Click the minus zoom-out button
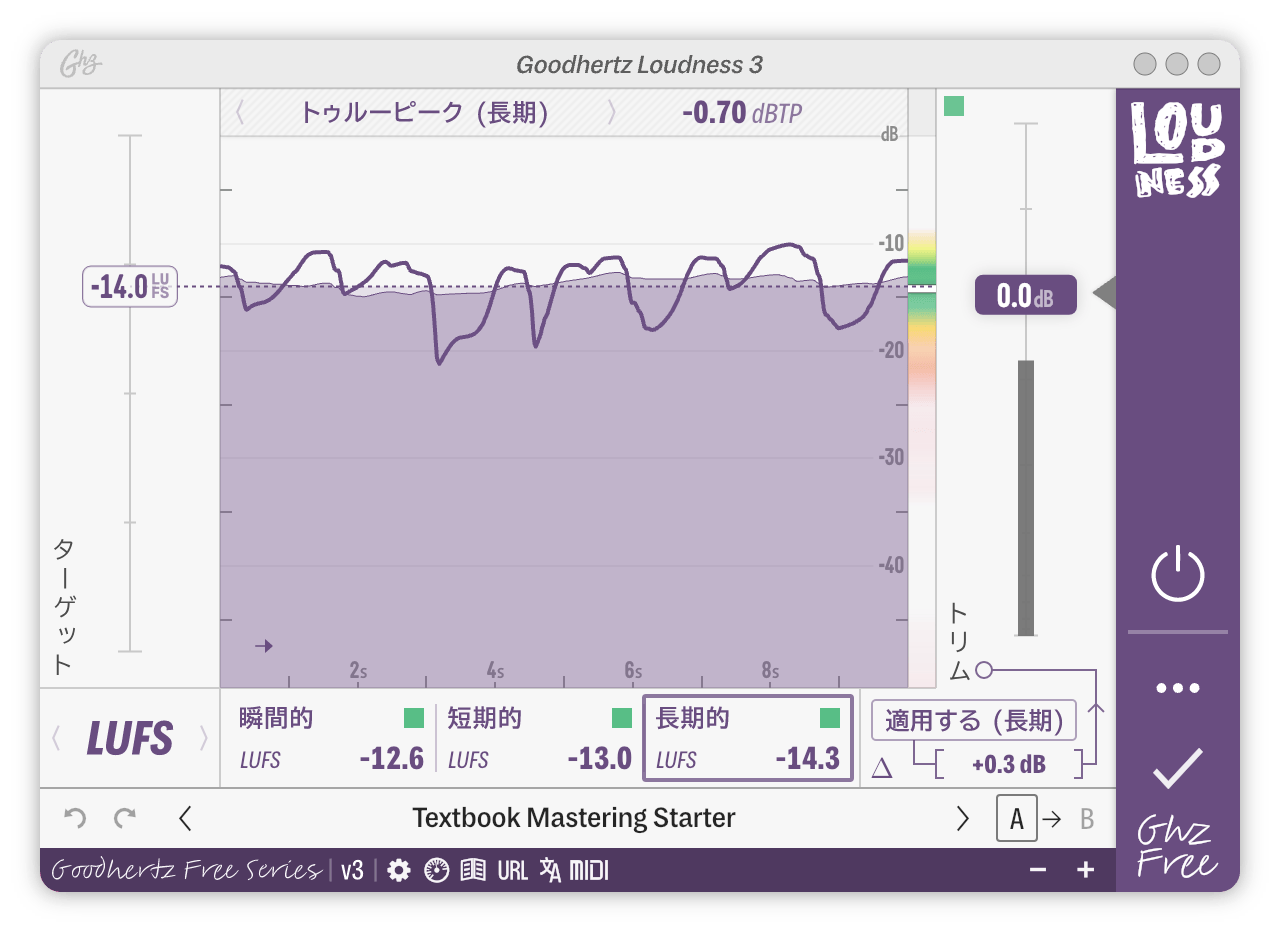The height and width of the screenshot is (932, 1280). (x=1038, y=871)
